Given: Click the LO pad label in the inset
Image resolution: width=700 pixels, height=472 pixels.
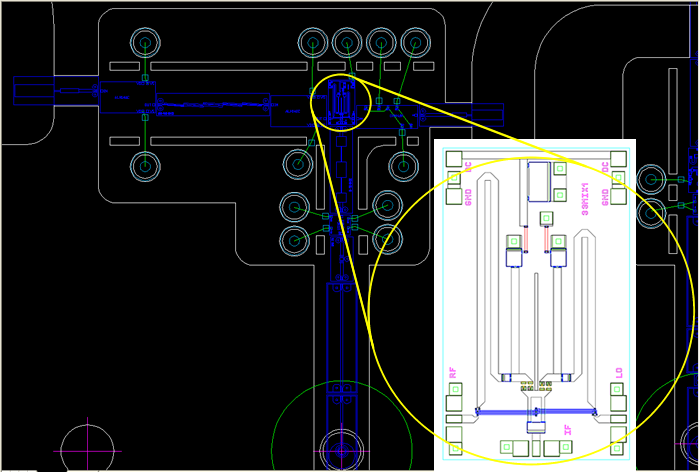Looking at the screenshot, I should tap(619, 372).
